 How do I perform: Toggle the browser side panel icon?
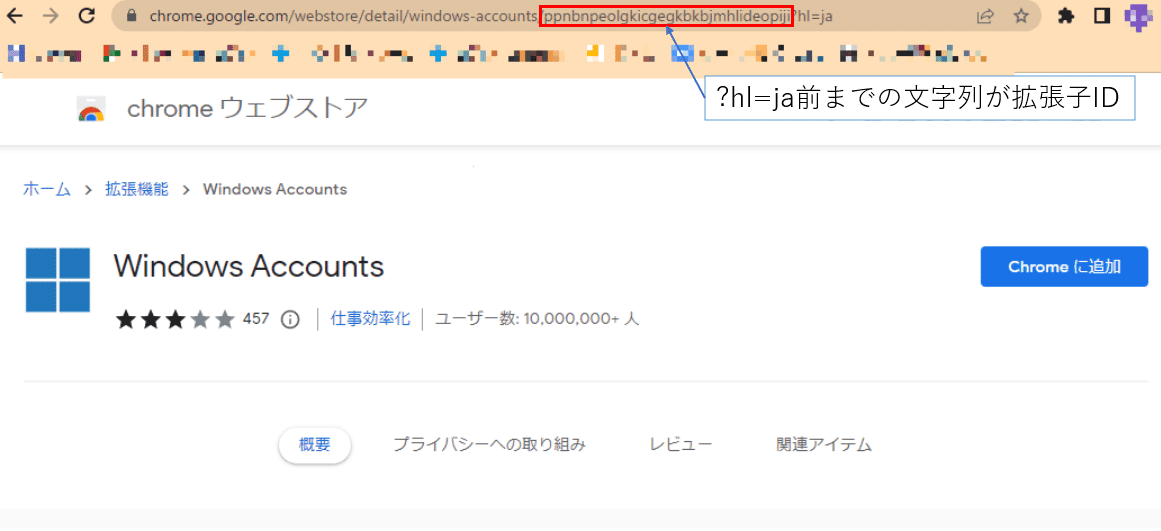click(1102, 16)
